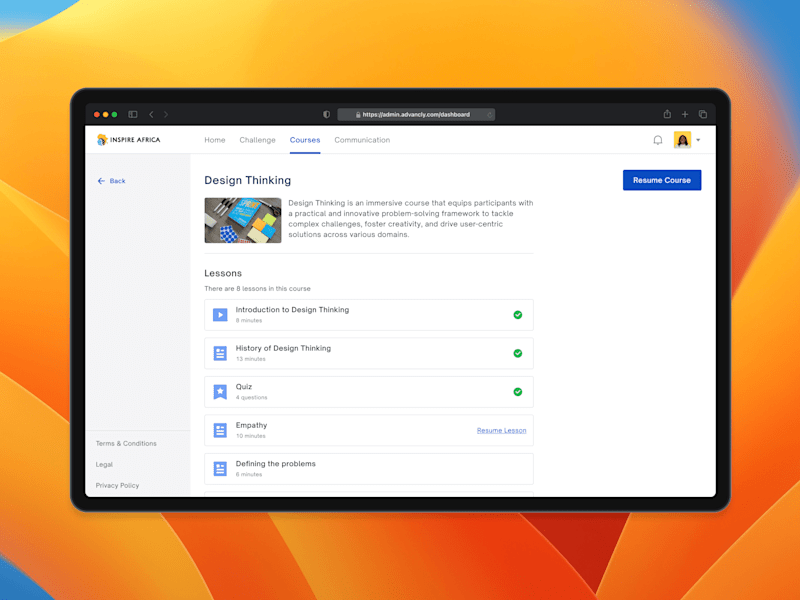The width and height of the screenshot is (800, 600).
Task: Open the Legal link
Action: 104,464
